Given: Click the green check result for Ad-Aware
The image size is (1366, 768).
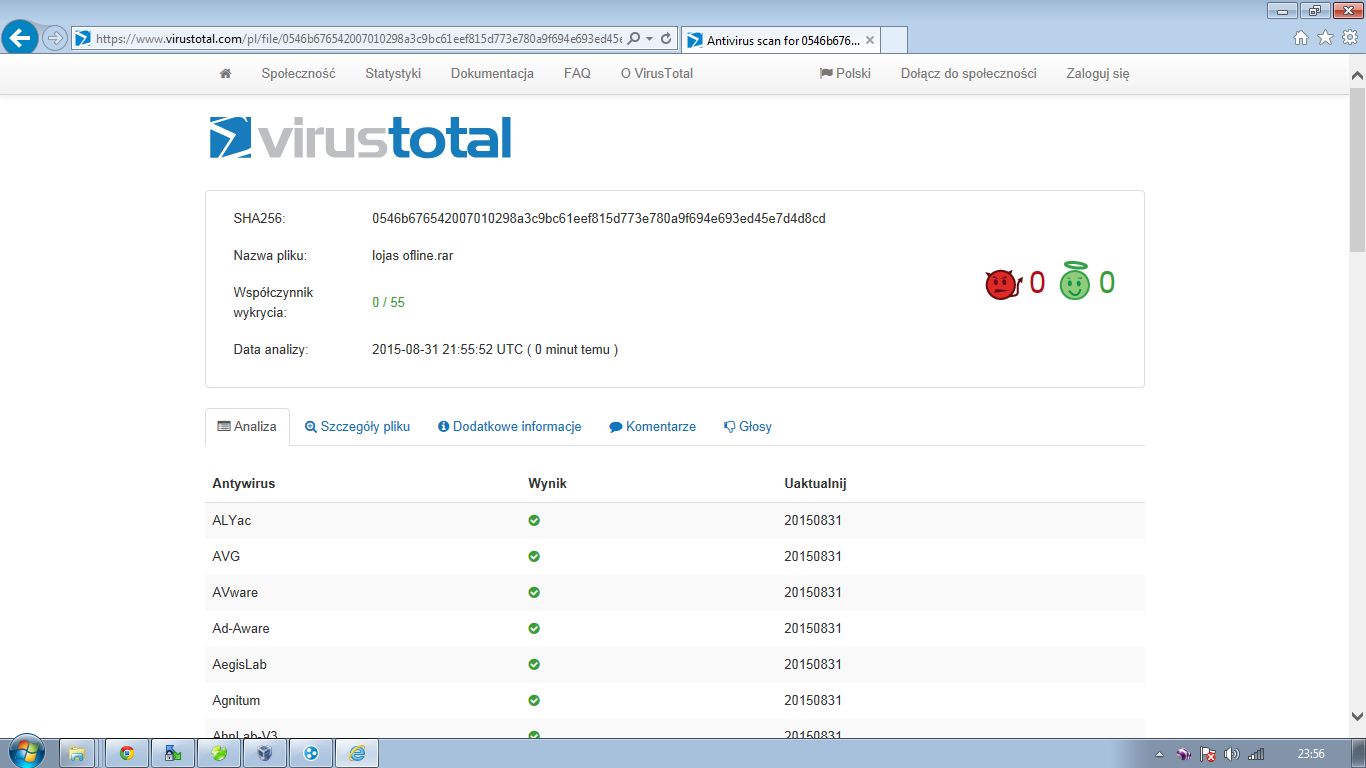Looking at the screenshot, I should (534, 628).
